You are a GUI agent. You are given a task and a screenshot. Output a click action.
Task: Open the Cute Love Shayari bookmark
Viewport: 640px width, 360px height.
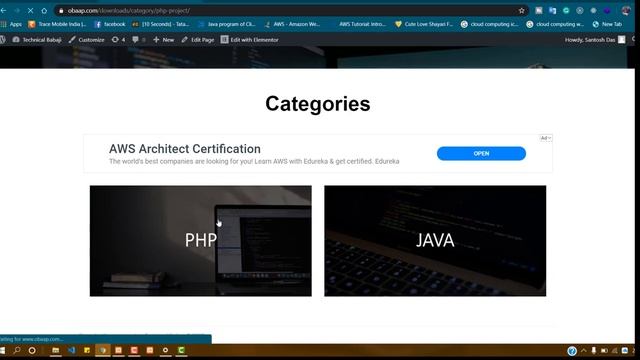424,24
